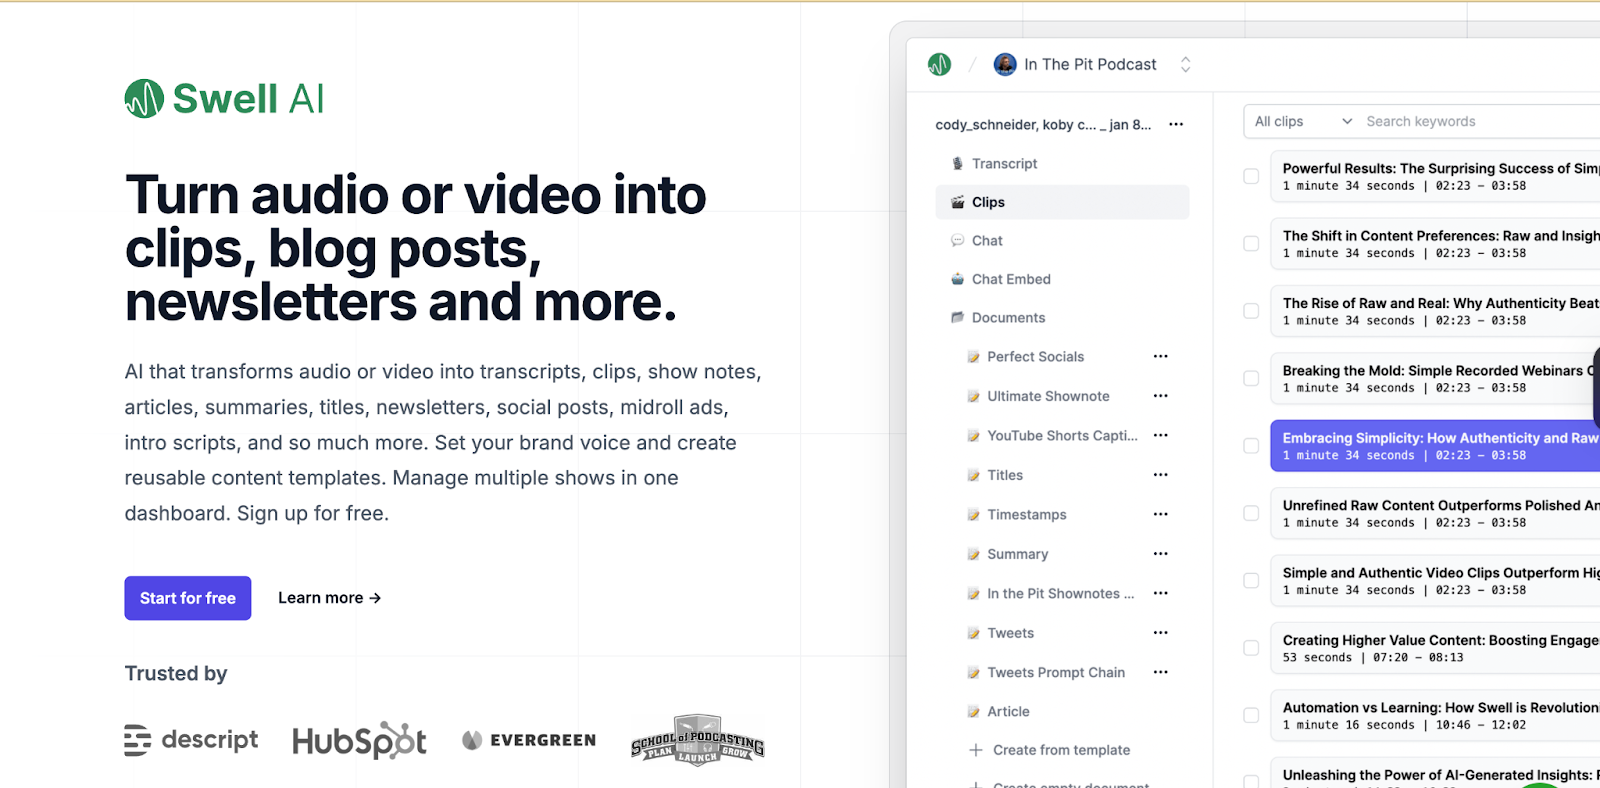1600x788 pixels.
Task: Select checkbox for Unrefined Raw Content clip
Action: tap(1251, 513)
